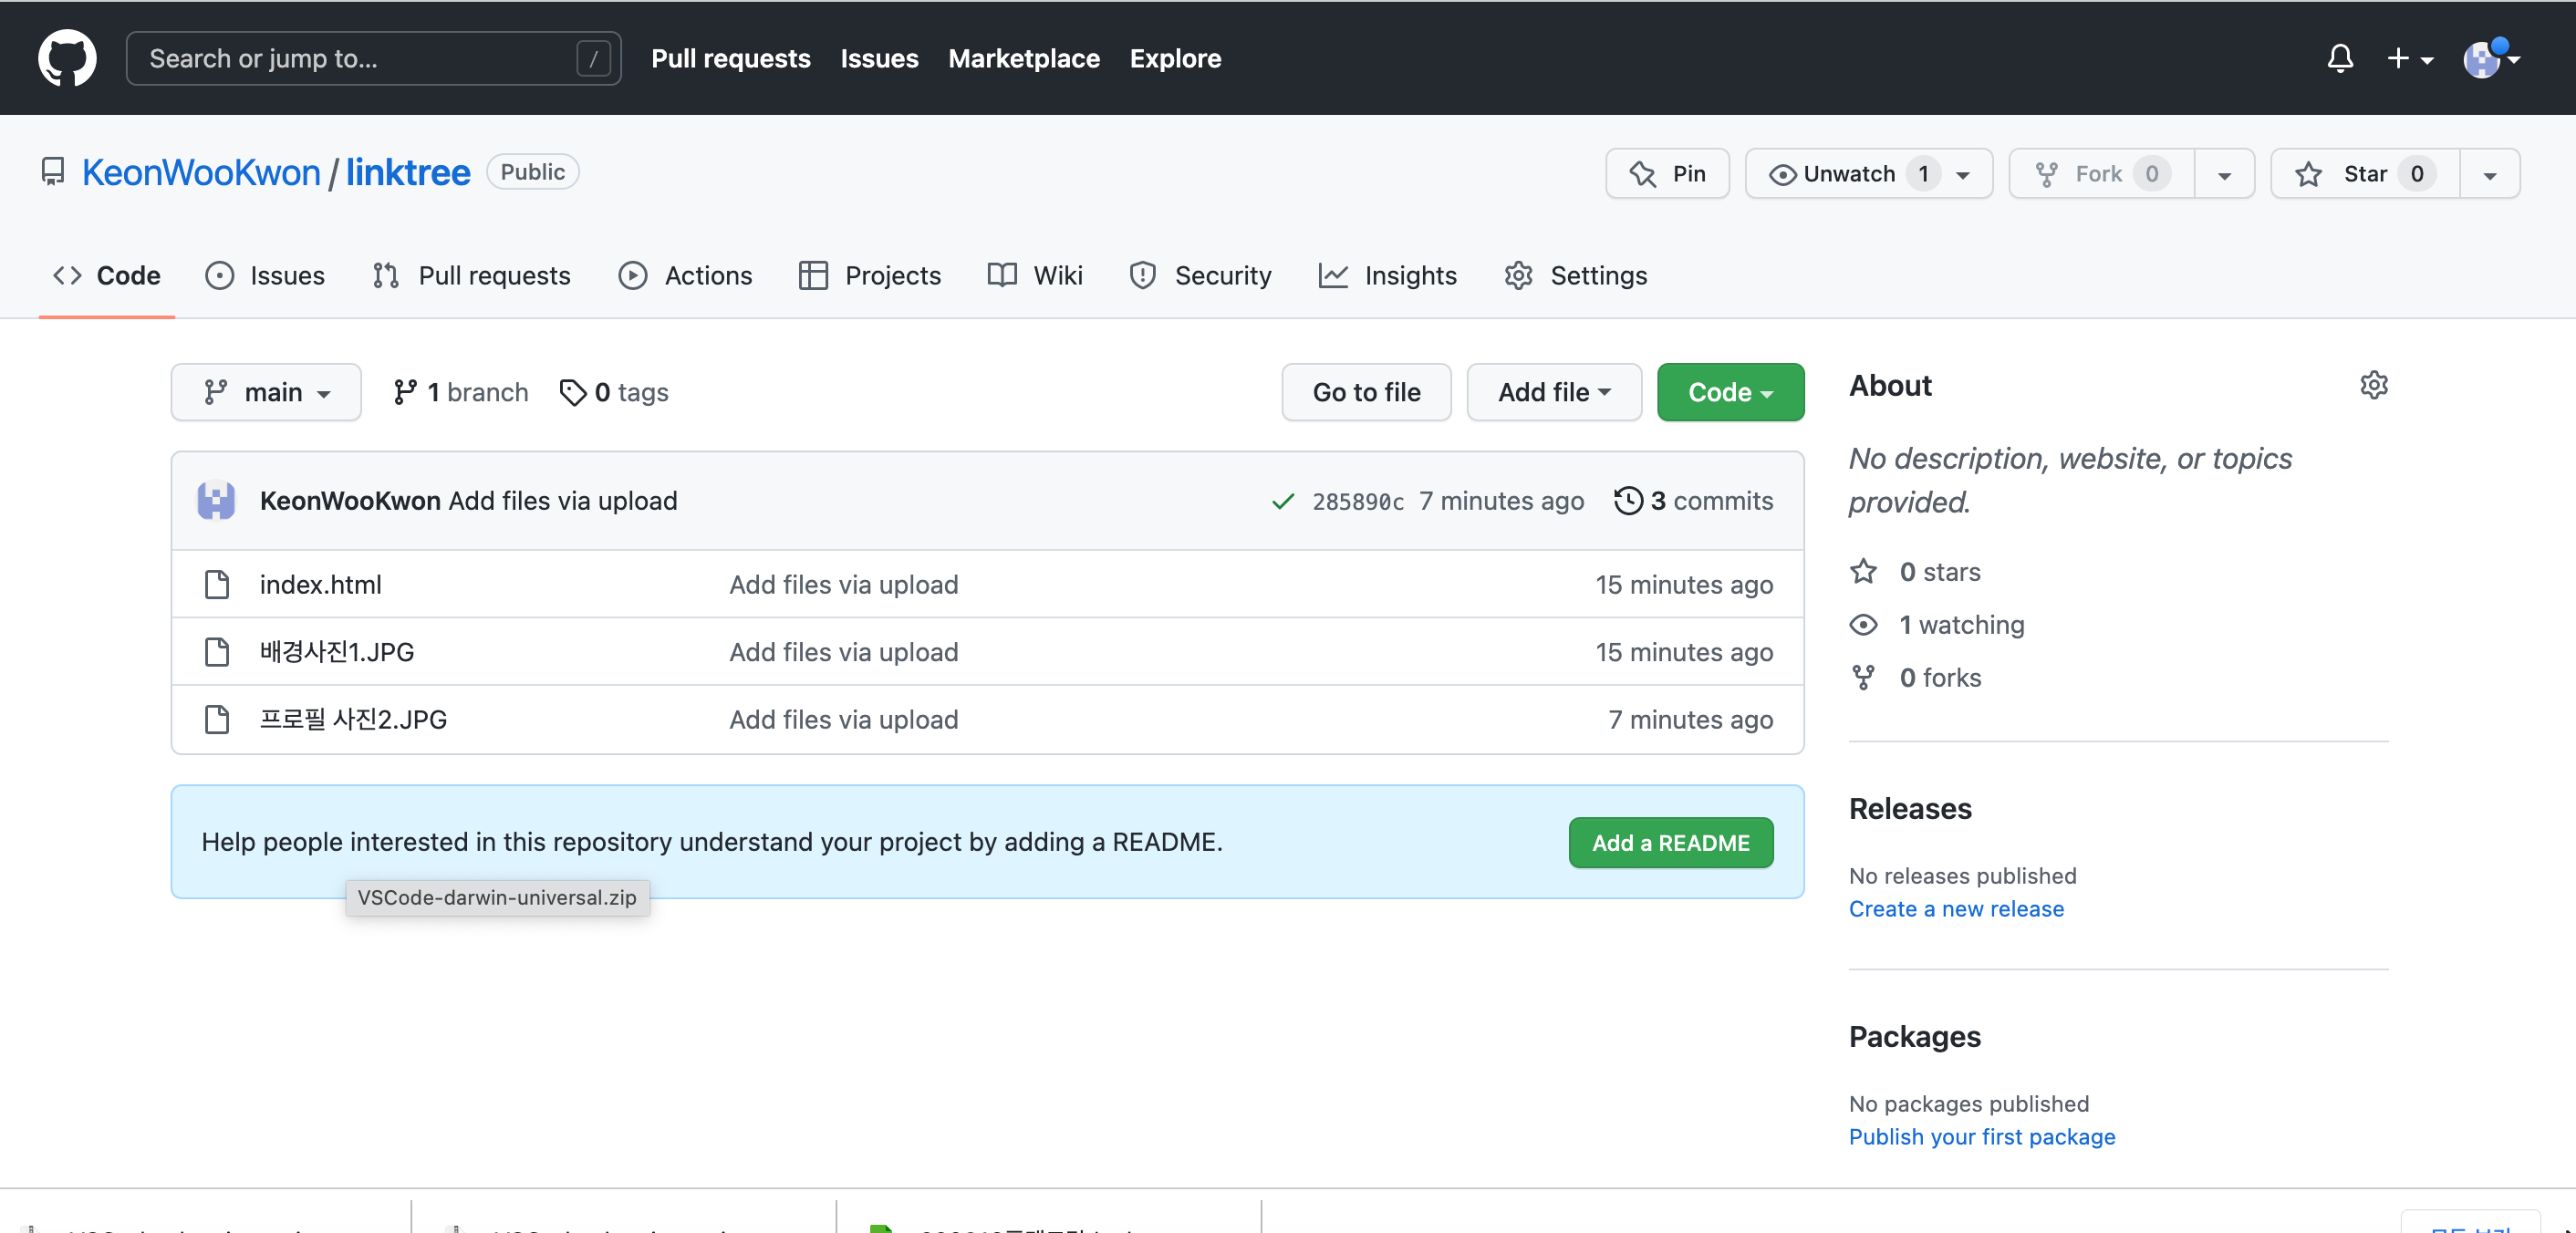This screenshot has width=2576, height=1233.
Task: Click file icon beside 배경사진1.JPG
Action: pyautogui.click(x=216, y=652)
